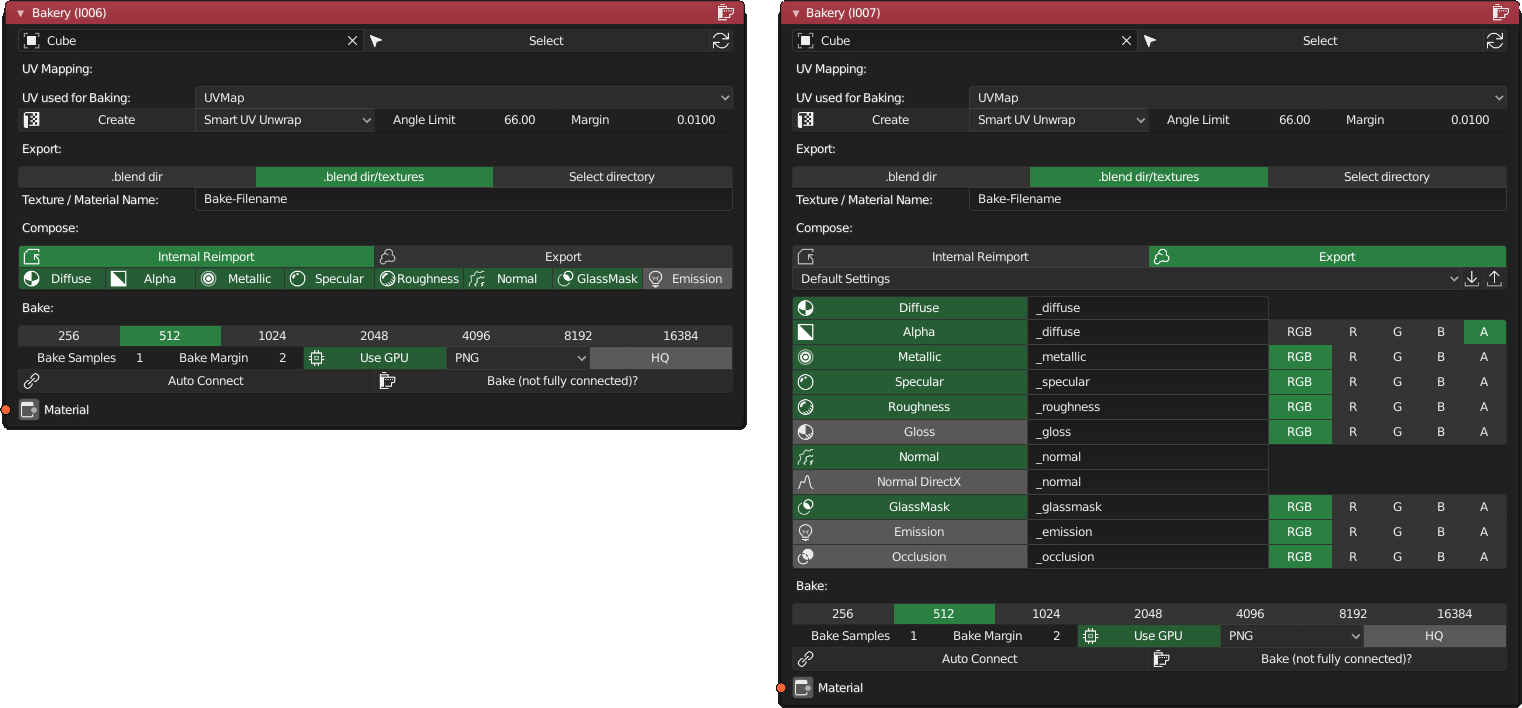This screenshot has height=708, width=1522.
Task: Click the bake icon beside 'Bake (not fully connected)?' in Bakery (I007)
Action: 1161,659
